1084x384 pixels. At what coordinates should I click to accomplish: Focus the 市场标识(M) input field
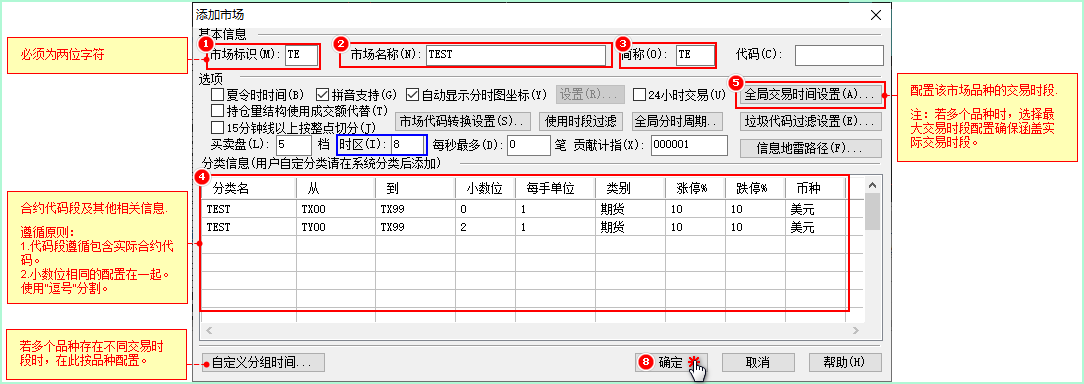click(301, 55)
